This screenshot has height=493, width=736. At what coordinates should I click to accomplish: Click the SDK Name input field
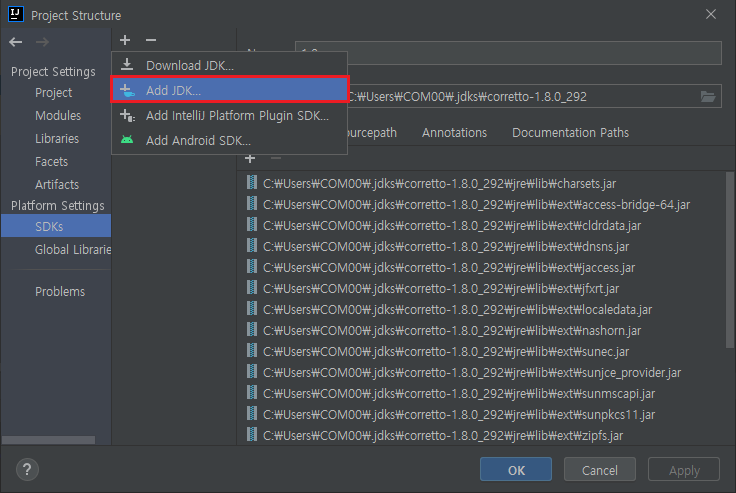[x=508, y=53]
